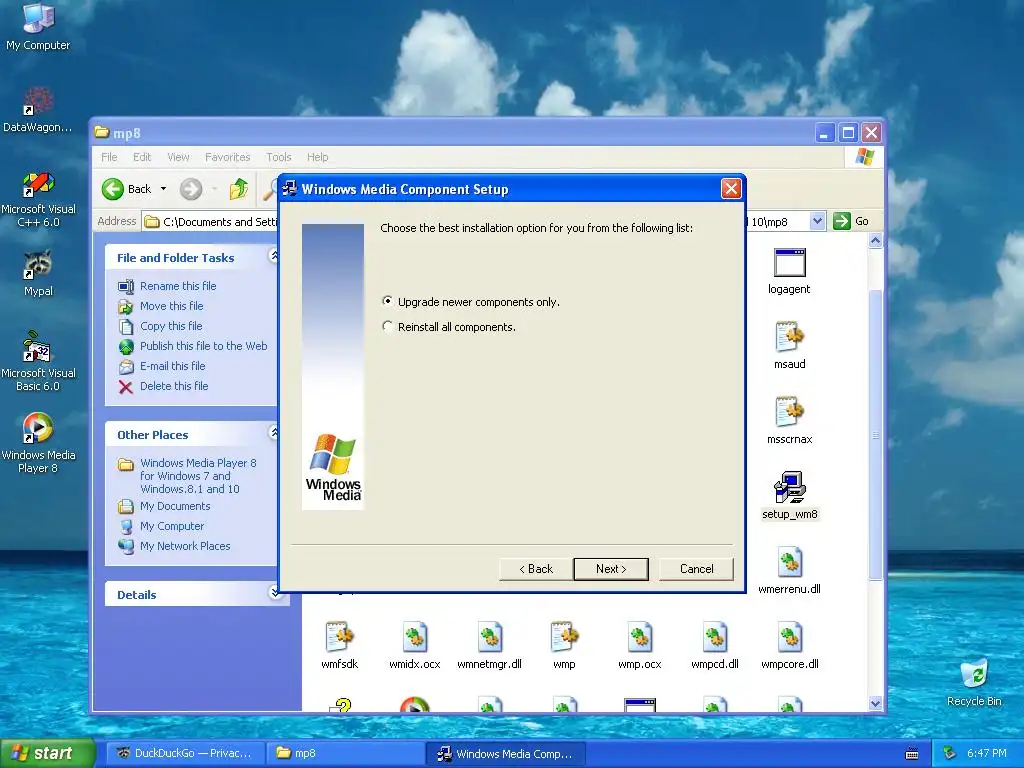Open My Computer desktop icon
Screen dimensions: 1024x768
pos(38,18)
